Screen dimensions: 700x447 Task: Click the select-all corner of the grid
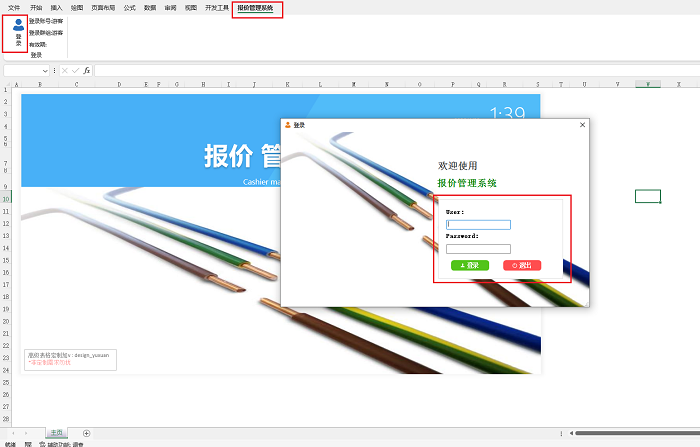[x=6, y=84]
